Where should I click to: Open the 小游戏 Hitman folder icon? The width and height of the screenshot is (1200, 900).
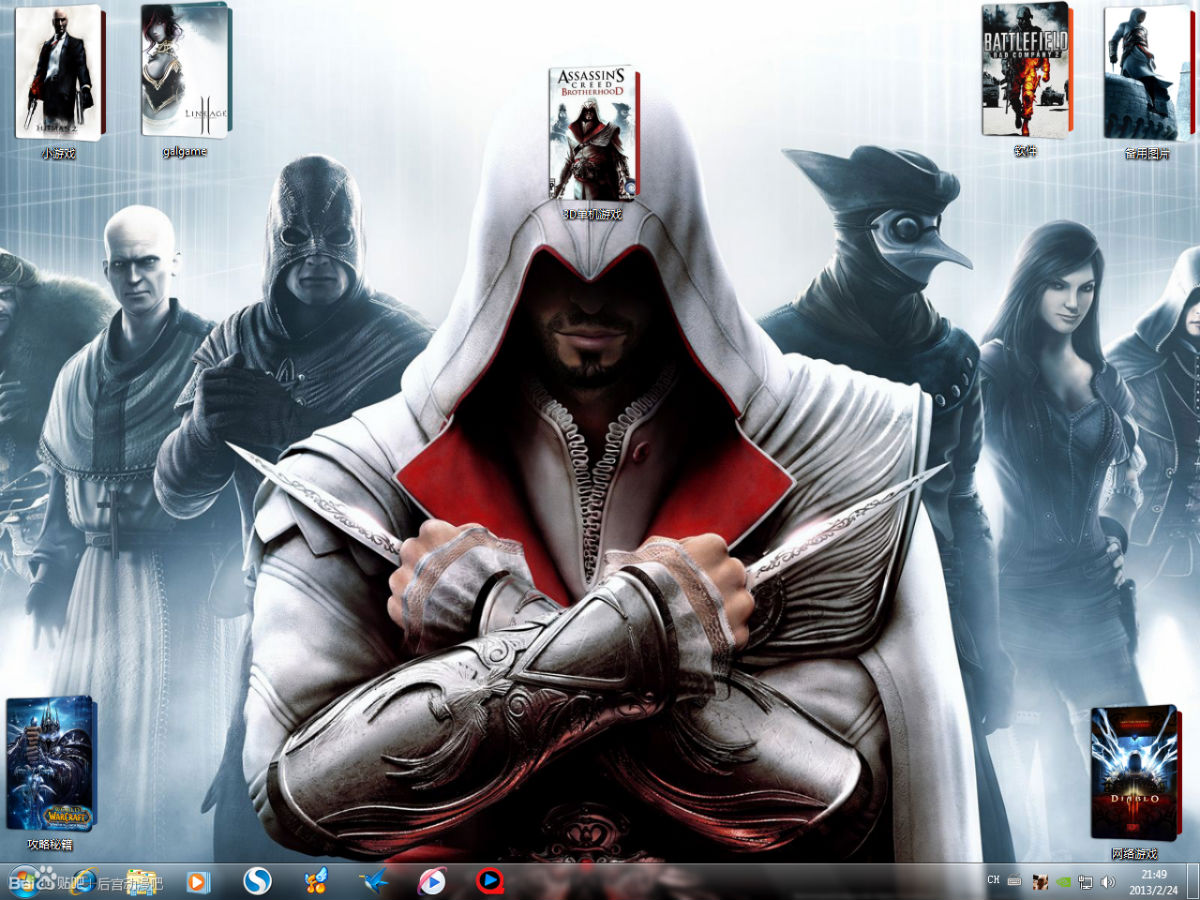click(60, 82)
